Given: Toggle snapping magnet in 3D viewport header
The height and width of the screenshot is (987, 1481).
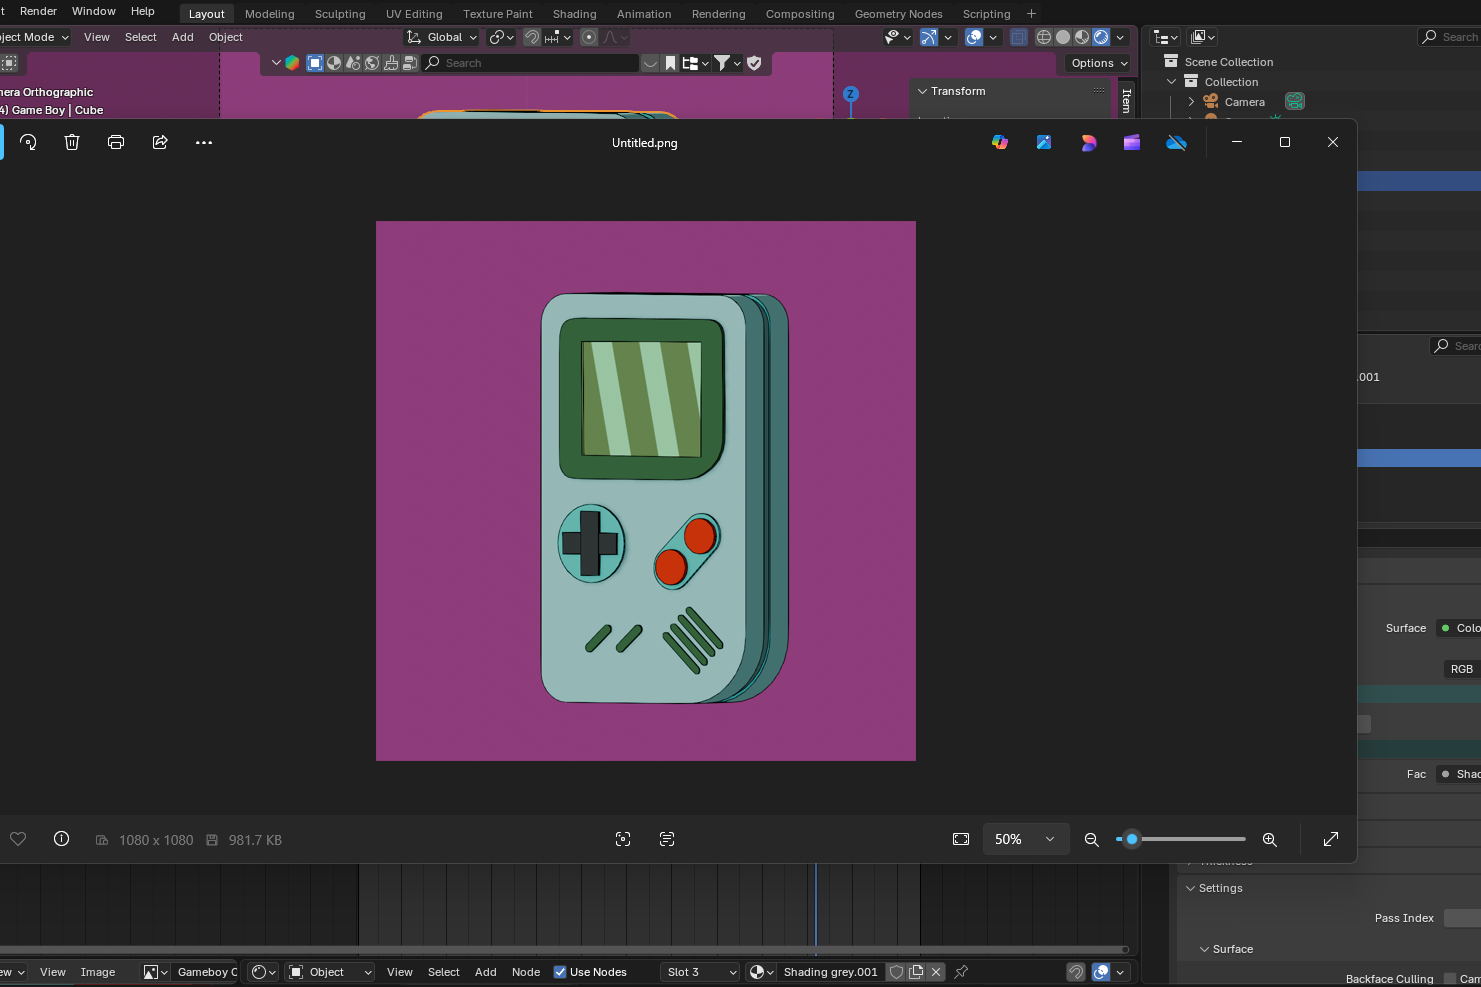Looking at the screenshot, I should pos(532,37).
